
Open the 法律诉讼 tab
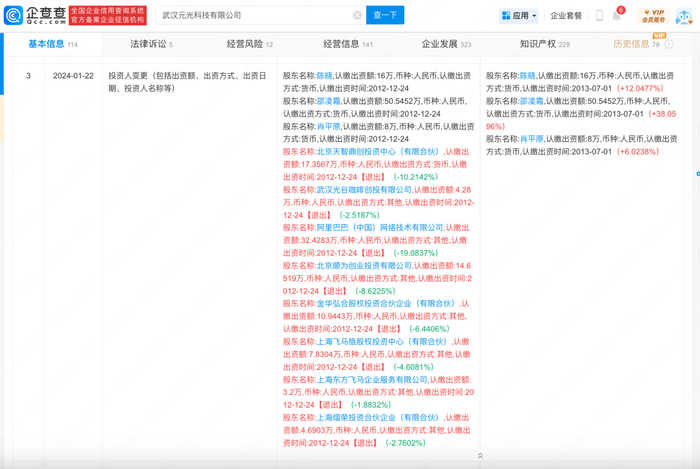(x=150, y=44)
